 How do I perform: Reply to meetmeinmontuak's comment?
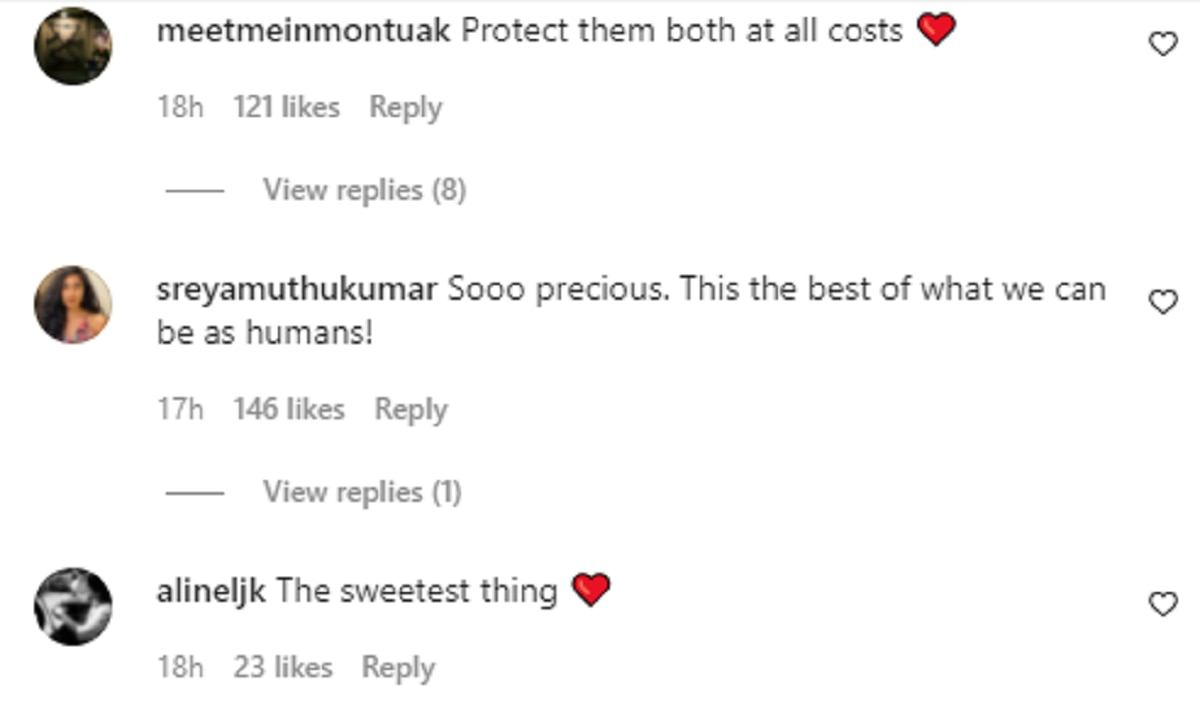pos(405,107)
